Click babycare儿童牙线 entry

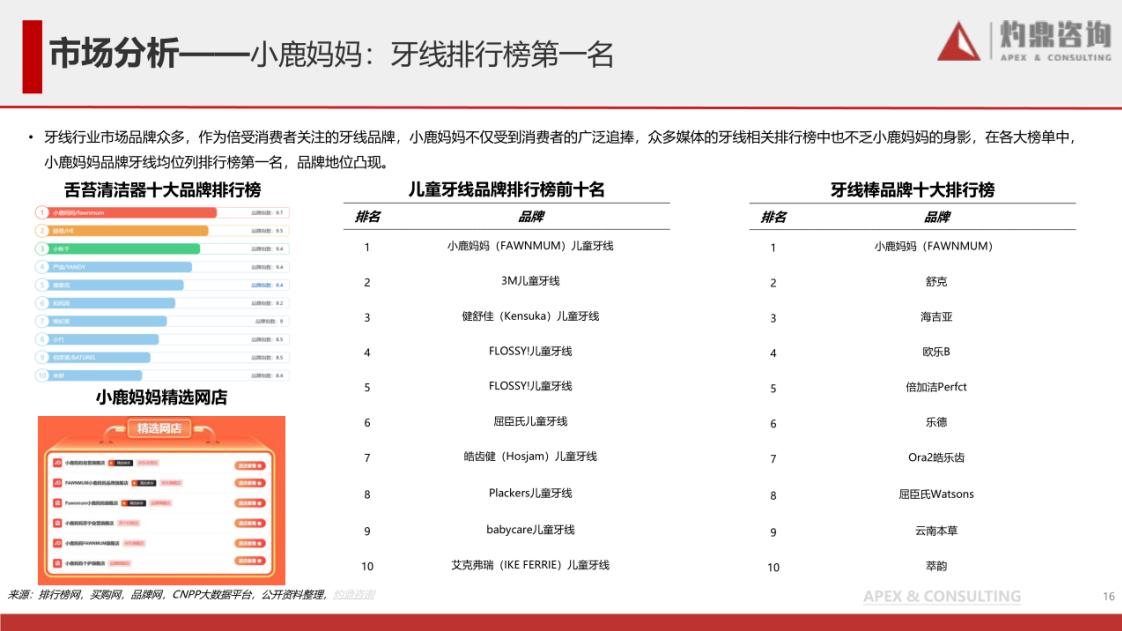(530, 529)
